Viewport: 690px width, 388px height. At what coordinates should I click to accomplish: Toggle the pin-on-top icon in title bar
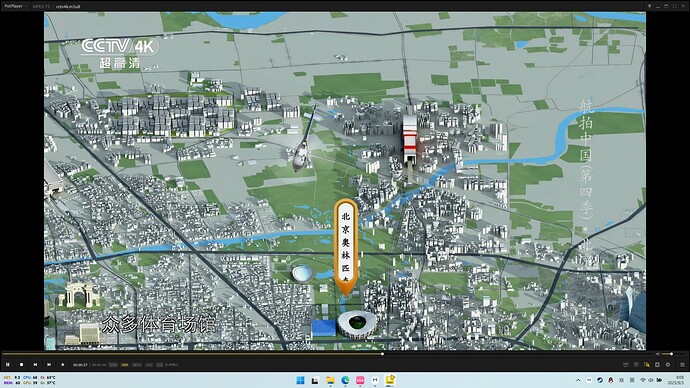pyautogui.click(x=650, y=6)
